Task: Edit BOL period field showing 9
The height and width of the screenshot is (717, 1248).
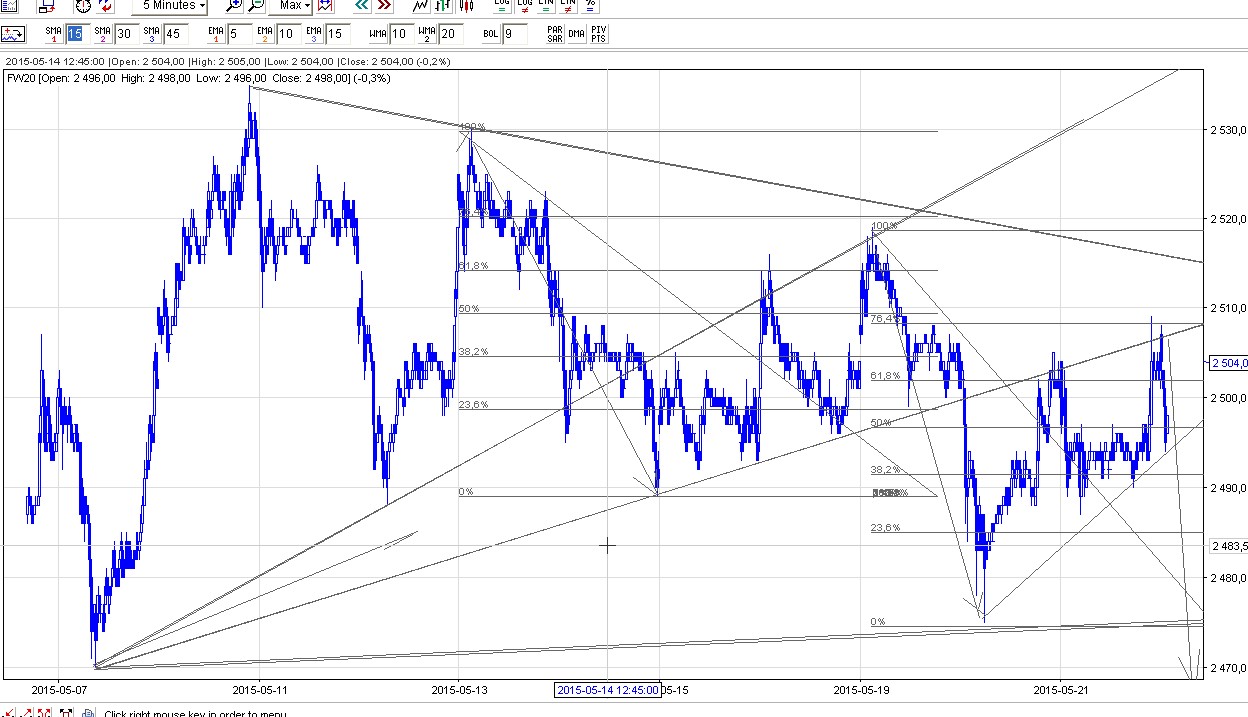Action: click(x=515, y=34)
